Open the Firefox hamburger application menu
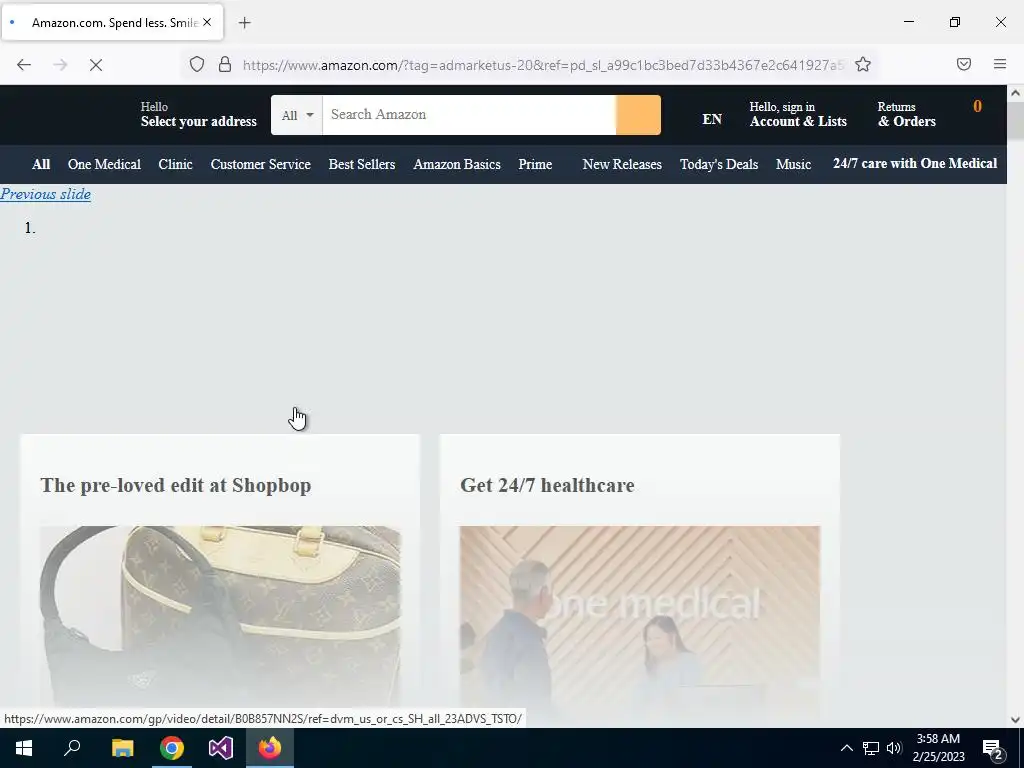1024x768 pixels. pyautogui.click(x=1000, y=64)
